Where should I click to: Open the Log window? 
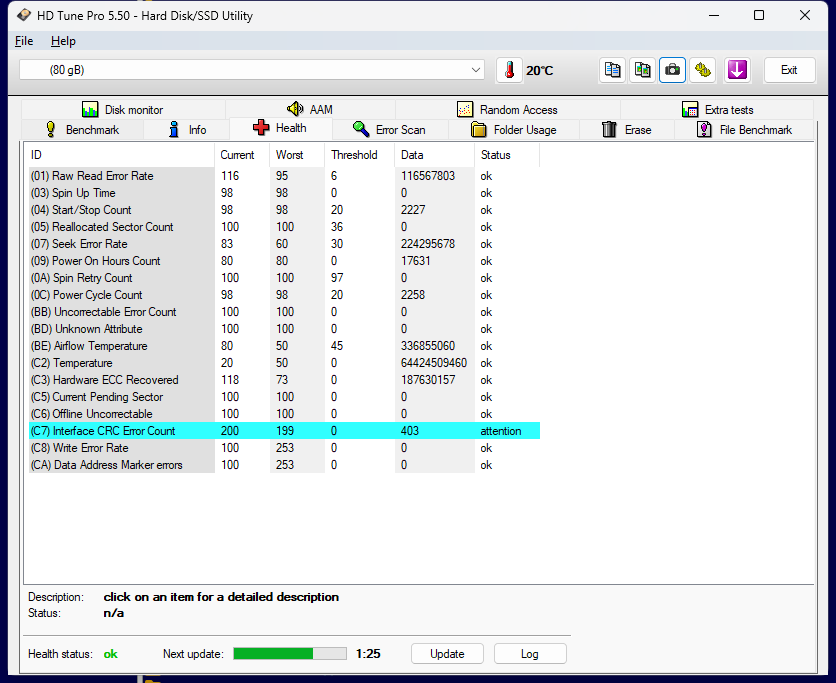[530, 653]
